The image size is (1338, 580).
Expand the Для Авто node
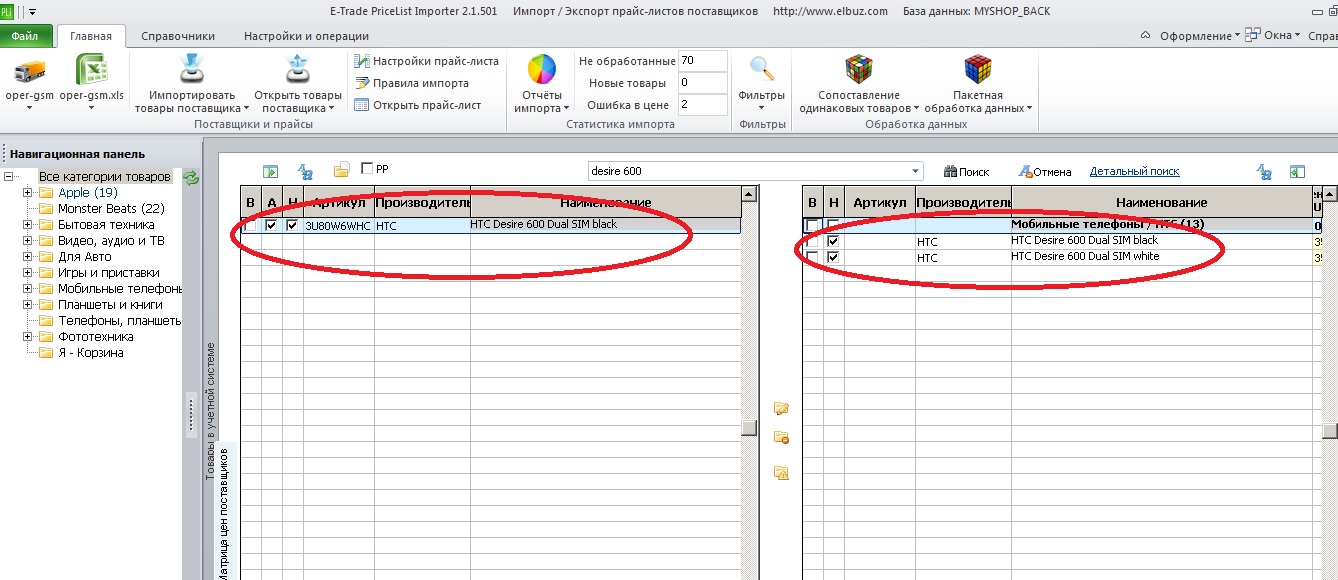pyautogui.click(x=28, y=257)
